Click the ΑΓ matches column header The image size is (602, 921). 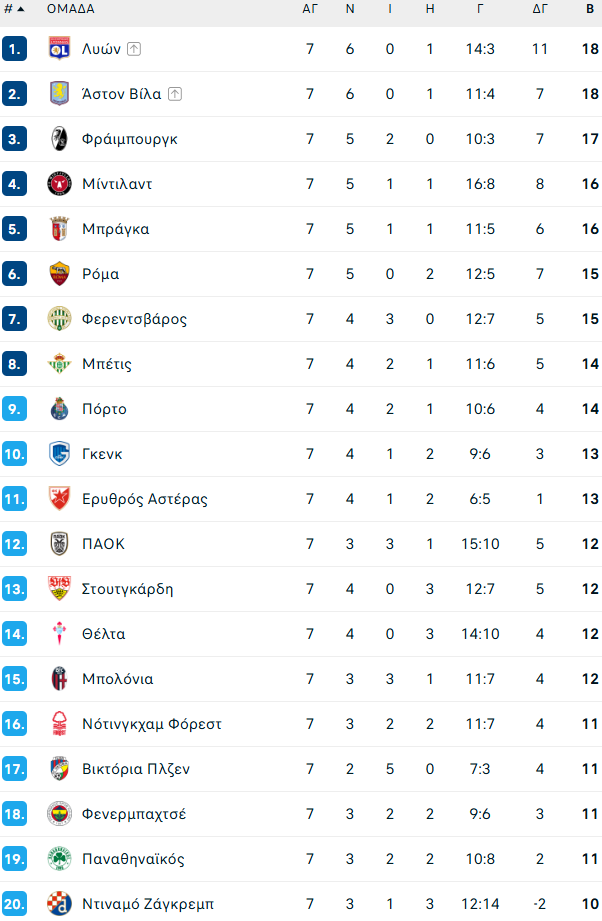pyautogui.click(x=310, y=11)
